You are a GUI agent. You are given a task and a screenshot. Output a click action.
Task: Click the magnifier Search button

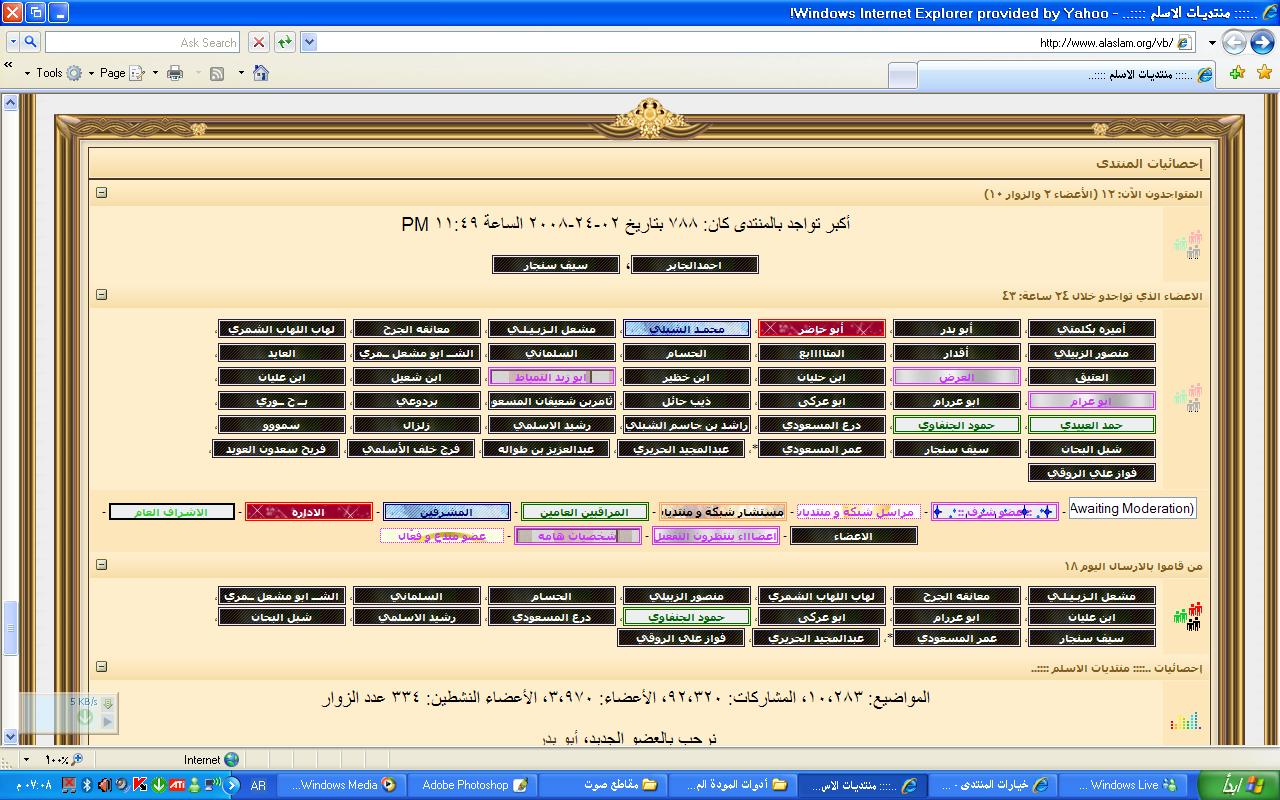coord(29,42)
